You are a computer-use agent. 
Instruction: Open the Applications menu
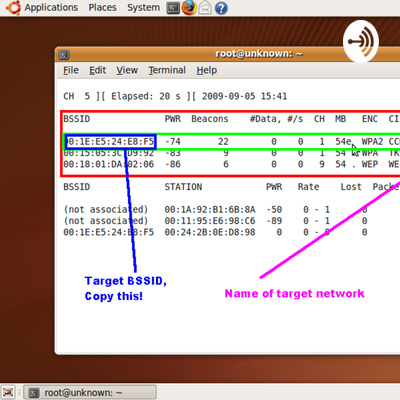point(51,7)
